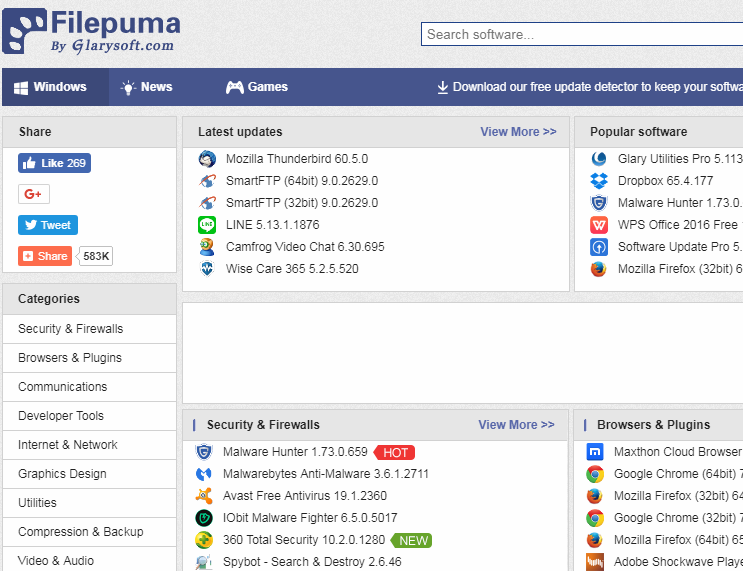The width and height of the screenshot is (743, 571).
Task: Click the IObit Malware Fighter icon
Action: pyautogui.click(x=204, y=518)
